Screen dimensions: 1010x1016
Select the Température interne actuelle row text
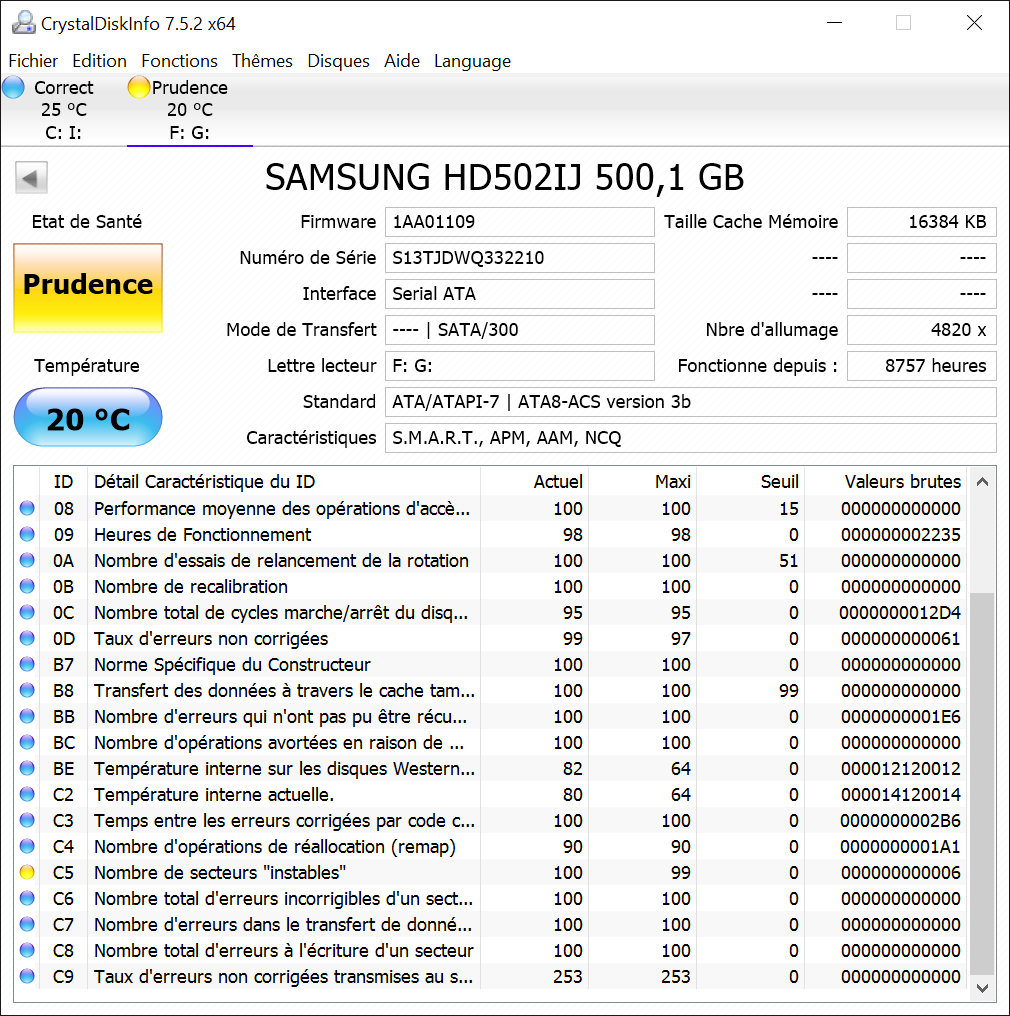pyautogui.click(x=214, y=794)
